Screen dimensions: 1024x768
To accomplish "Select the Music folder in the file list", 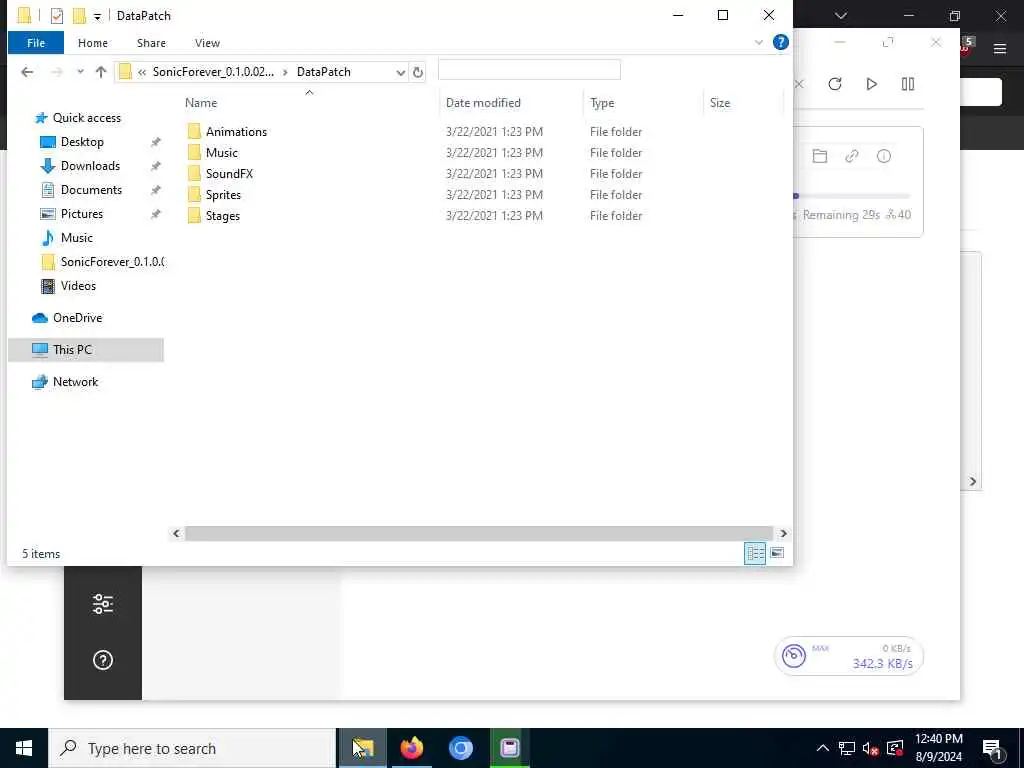I will coord(221,153).
